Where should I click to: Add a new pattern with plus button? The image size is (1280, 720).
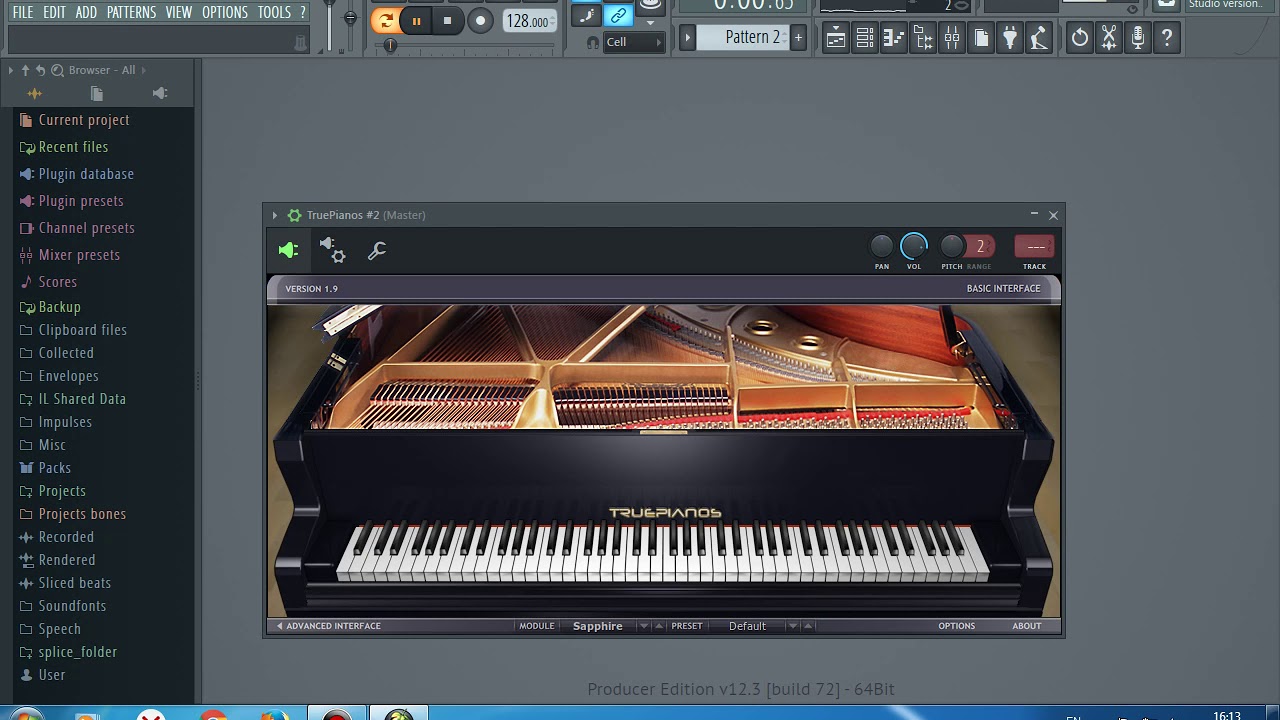[798, 38]
